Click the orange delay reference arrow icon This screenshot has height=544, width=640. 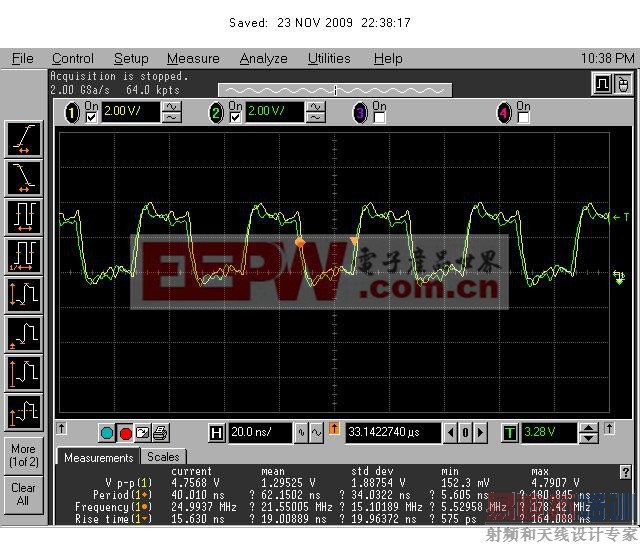[x=334, y=429]
